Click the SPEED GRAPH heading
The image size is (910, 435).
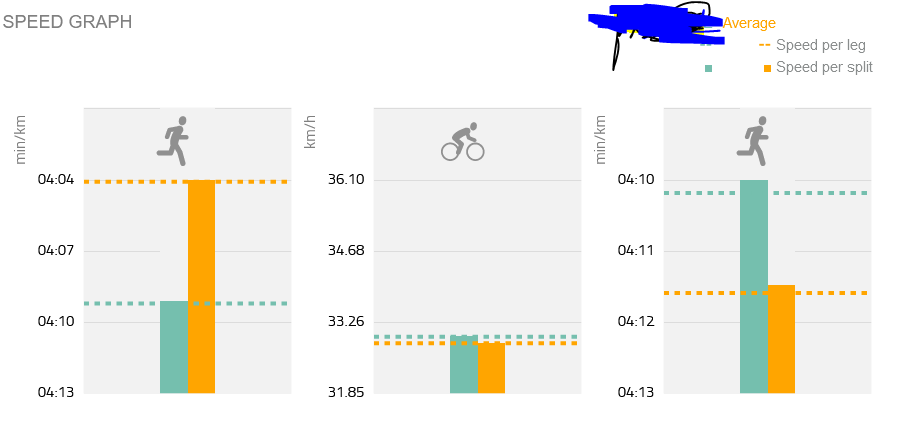point(68,22)
